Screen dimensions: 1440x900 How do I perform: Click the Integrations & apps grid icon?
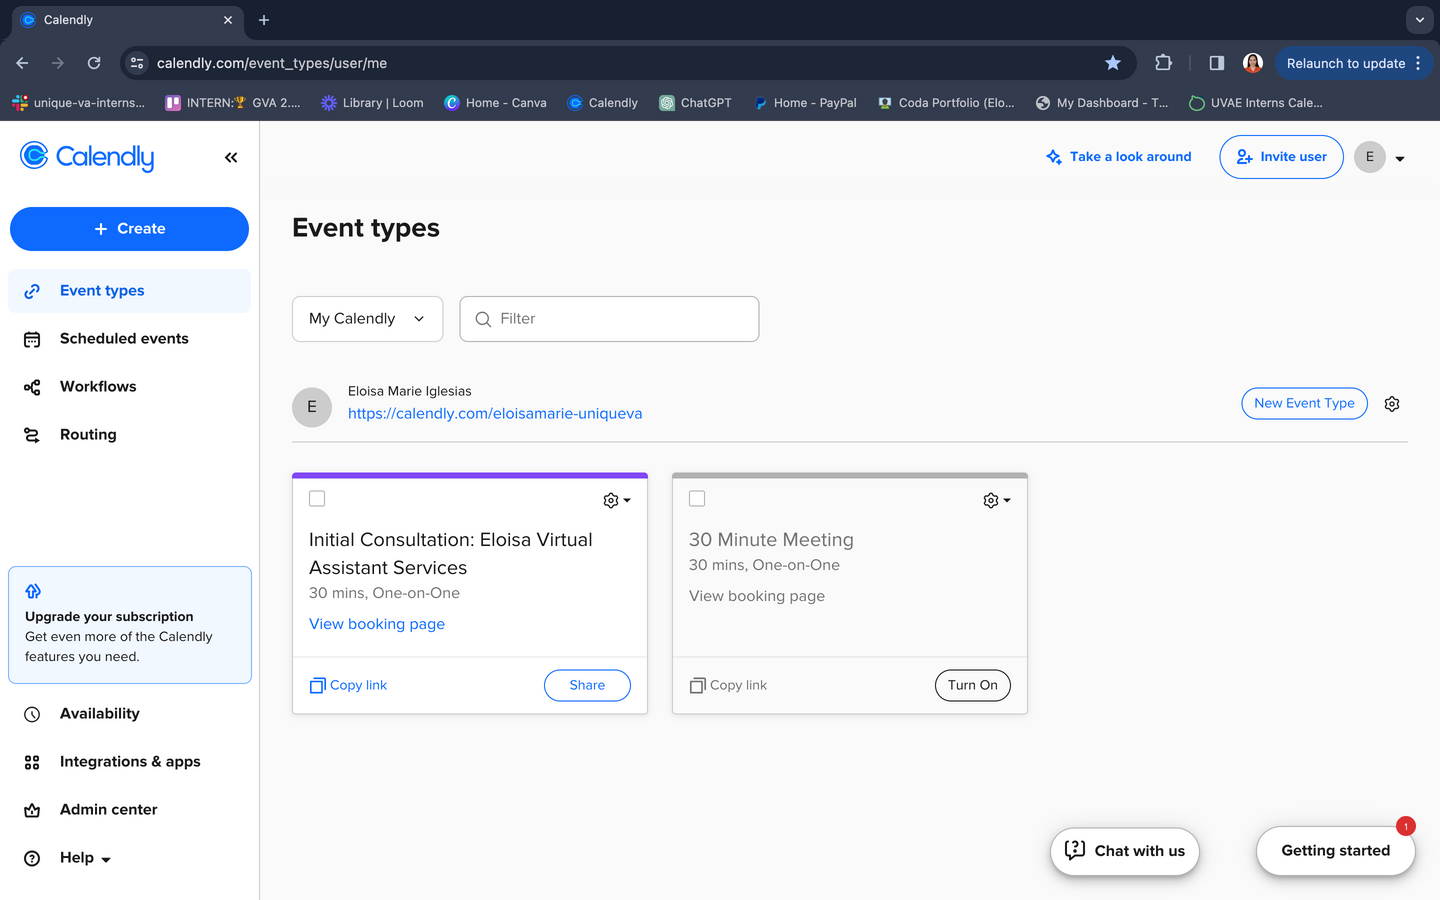(x=32, y=762)
